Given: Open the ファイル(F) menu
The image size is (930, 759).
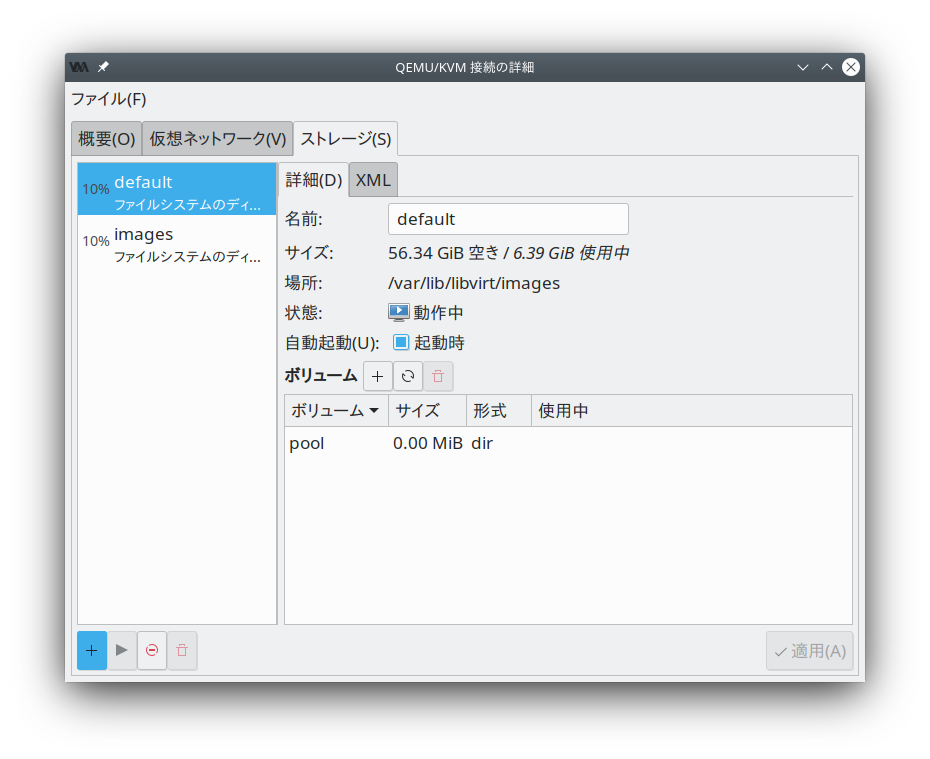Looking at the screenshot, I should tap(109, 99).
